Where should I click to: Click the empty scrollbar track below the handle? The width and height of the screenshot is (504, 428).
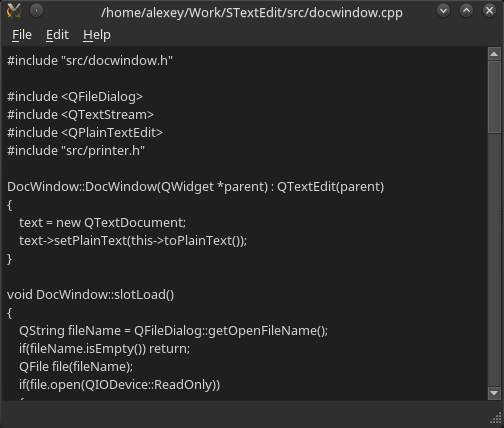coord(494,260)
